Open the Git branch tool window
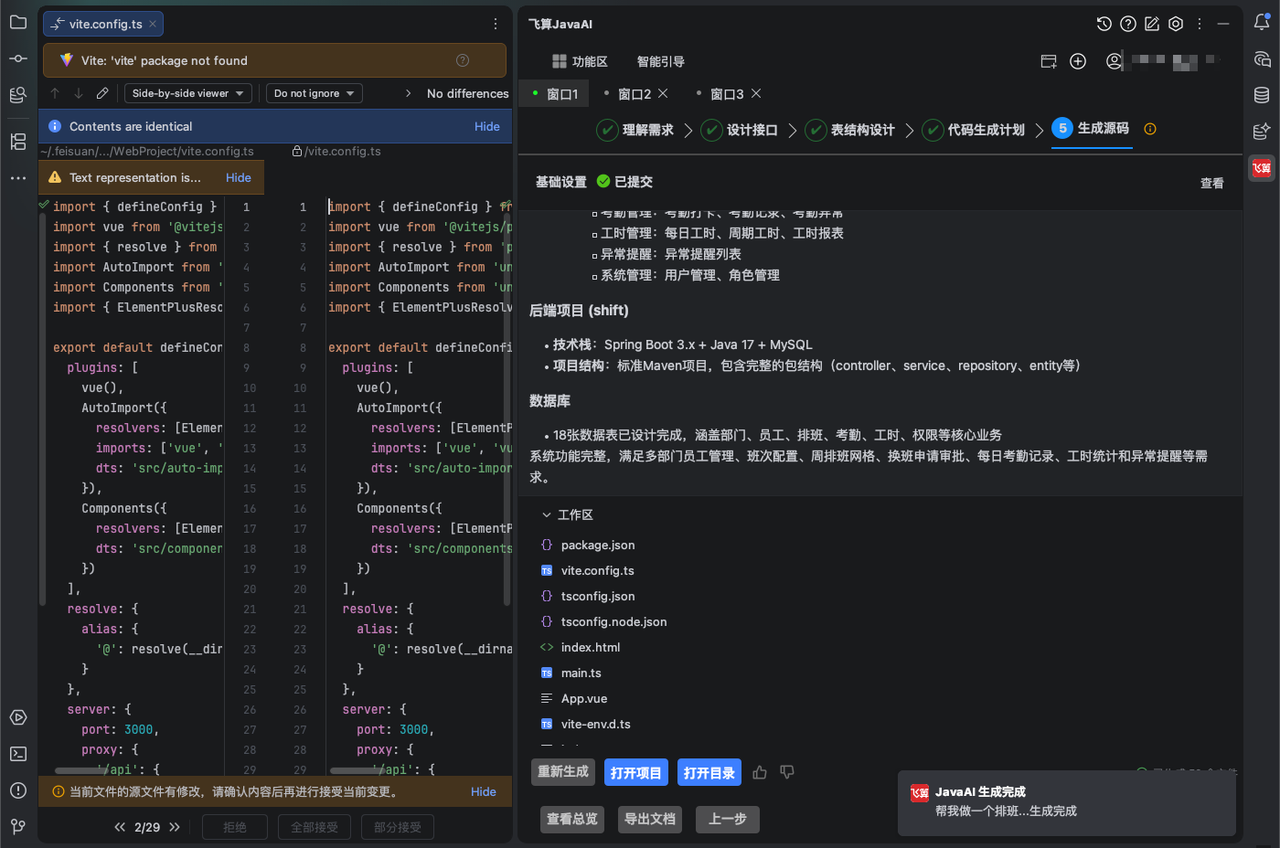 [x=18, y=827]
